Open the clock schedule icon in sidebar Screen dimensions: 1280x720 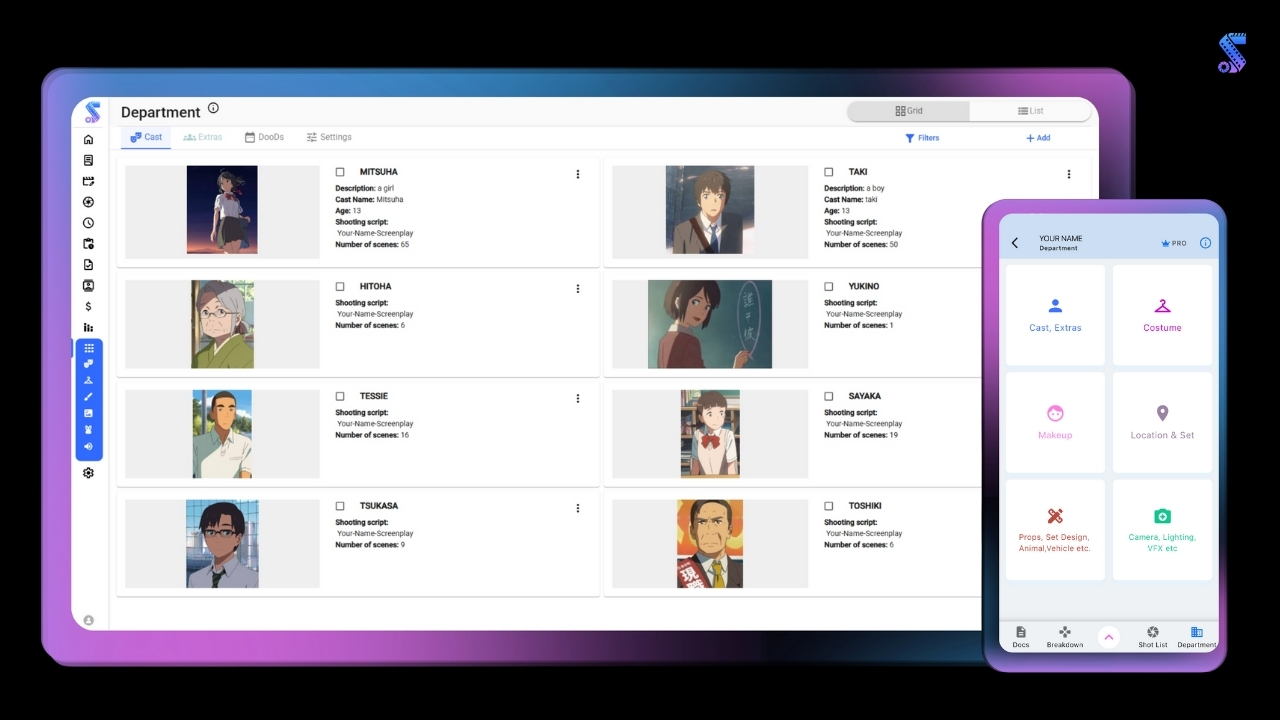pos(88,223)
